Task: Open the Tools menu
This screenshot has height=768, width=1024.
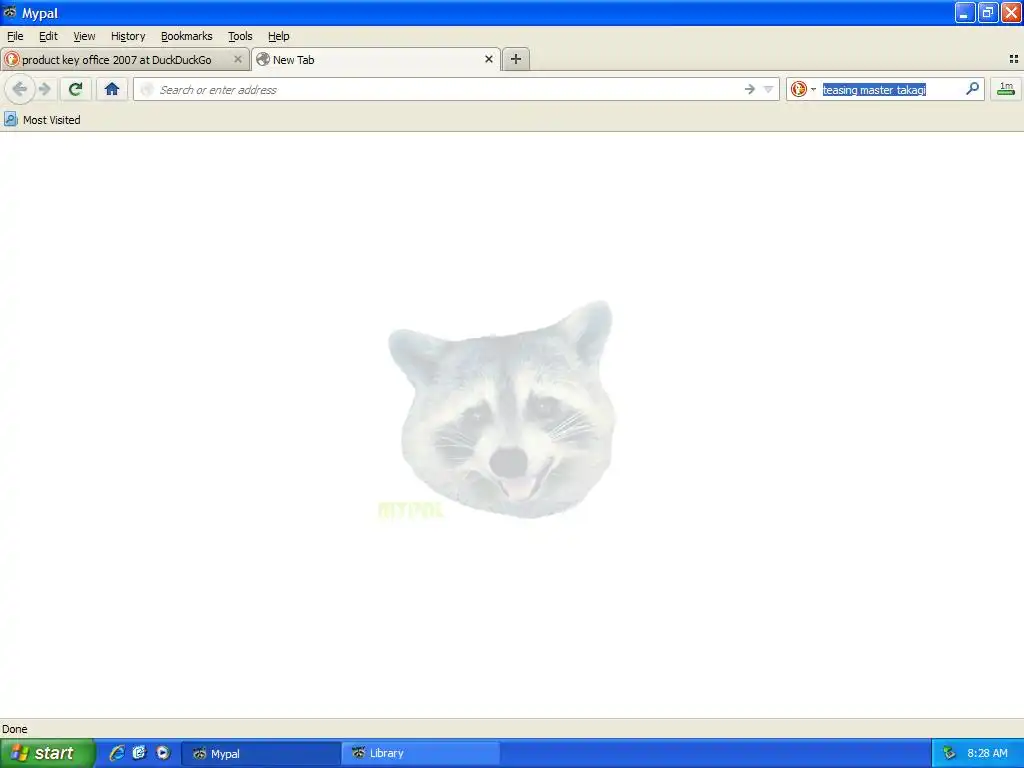Action: pos(240,37)
